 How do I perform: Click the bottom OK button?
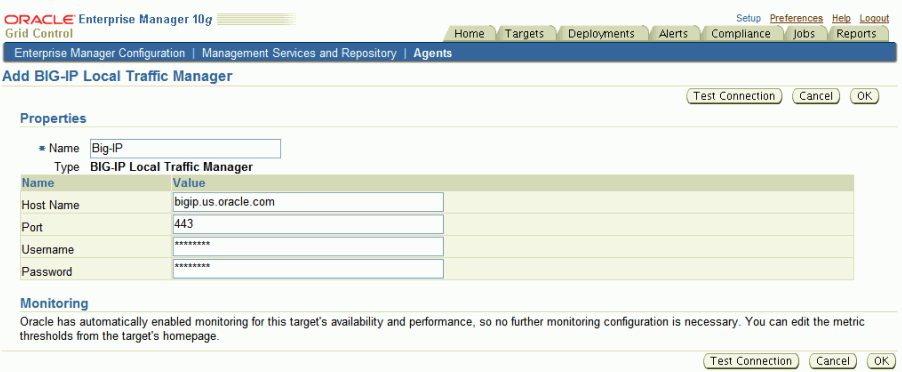[x=881, y=361]
